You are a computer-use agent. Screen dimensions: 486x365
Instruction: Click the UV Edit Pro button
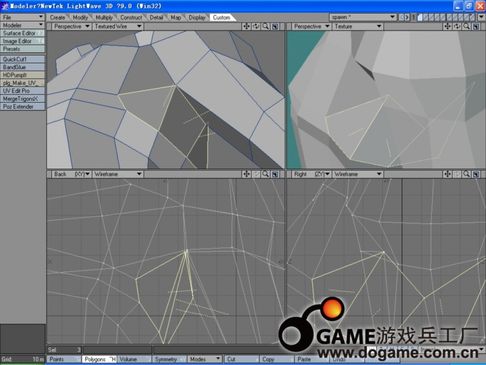click(x=23, y=91)
